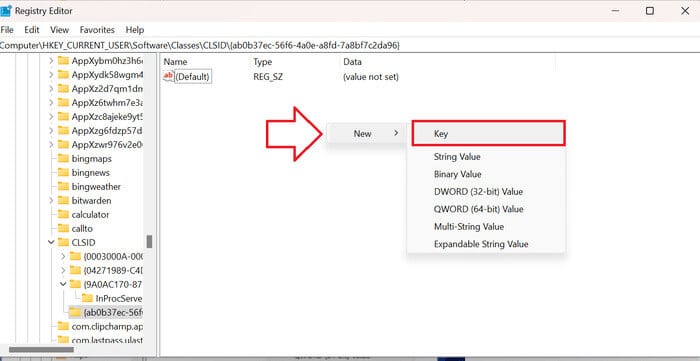Click the com.clipchamp.ap folder icon

63,327
